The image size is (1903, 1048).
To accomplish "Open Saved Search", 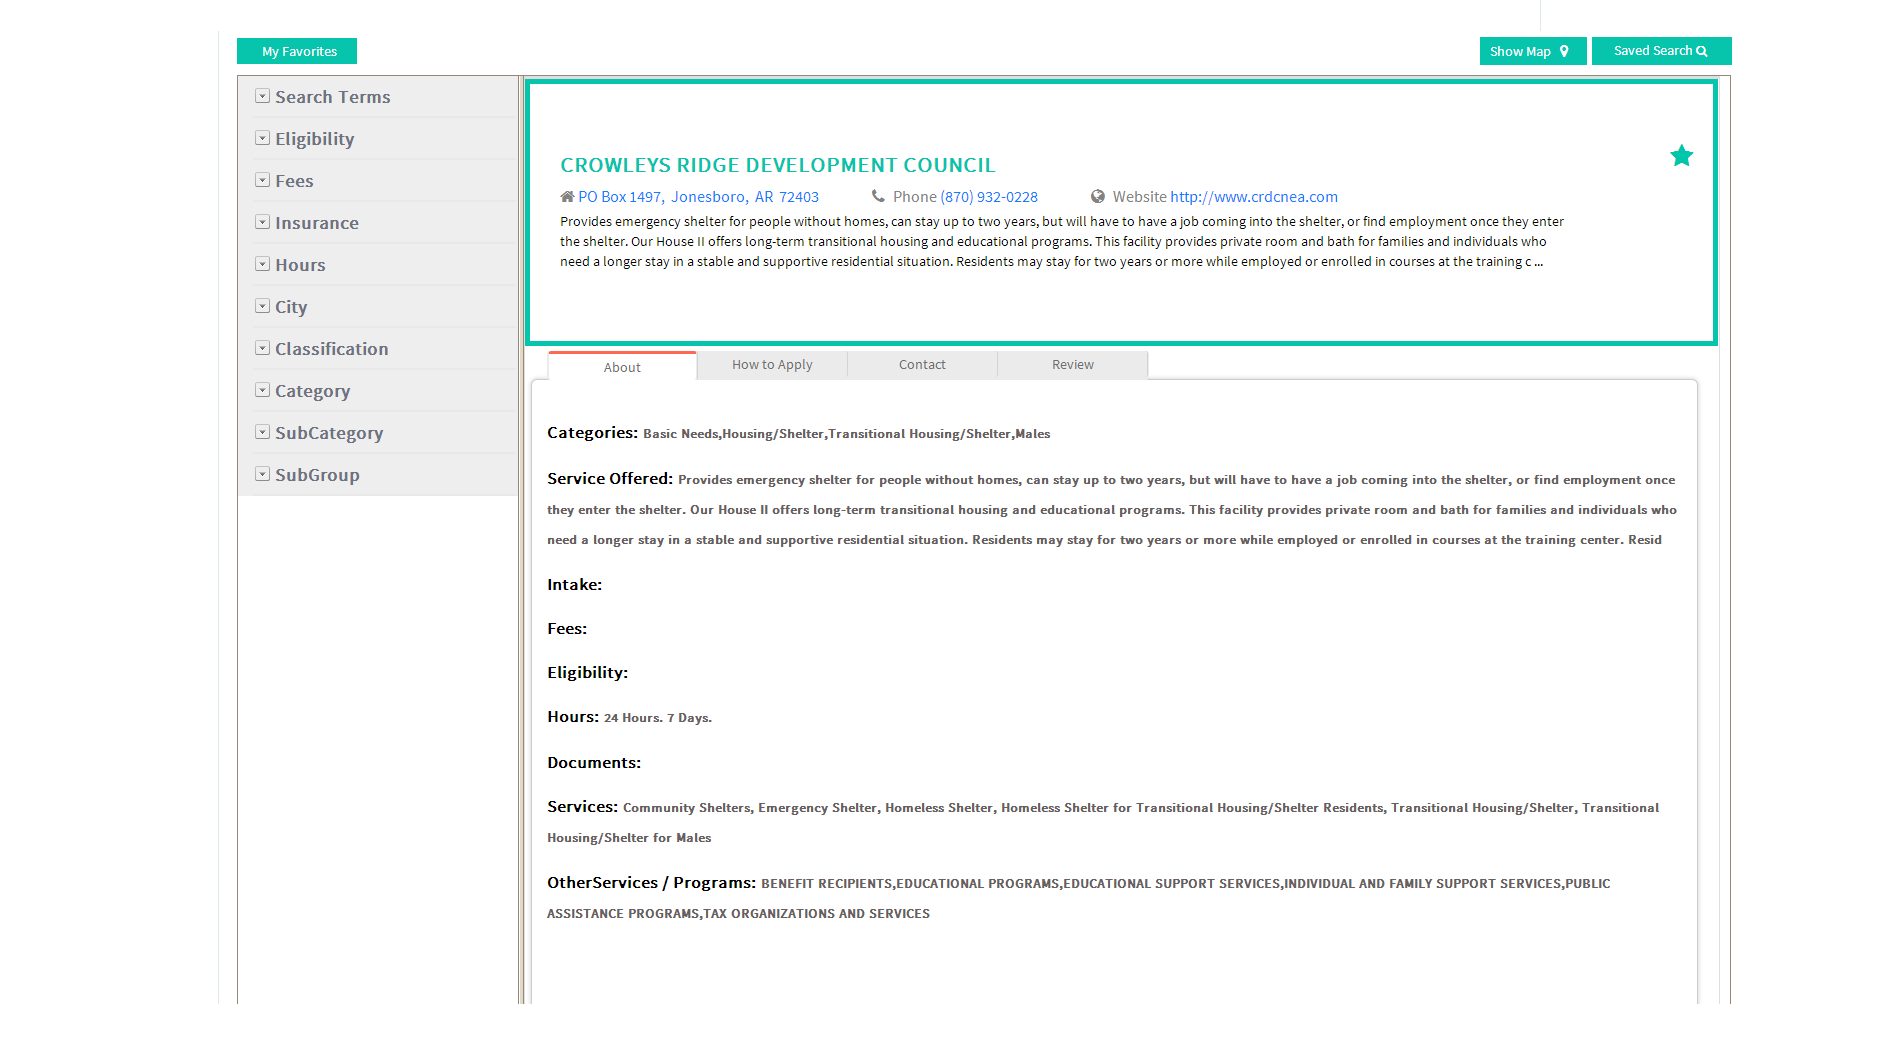I will [1661, 51].
